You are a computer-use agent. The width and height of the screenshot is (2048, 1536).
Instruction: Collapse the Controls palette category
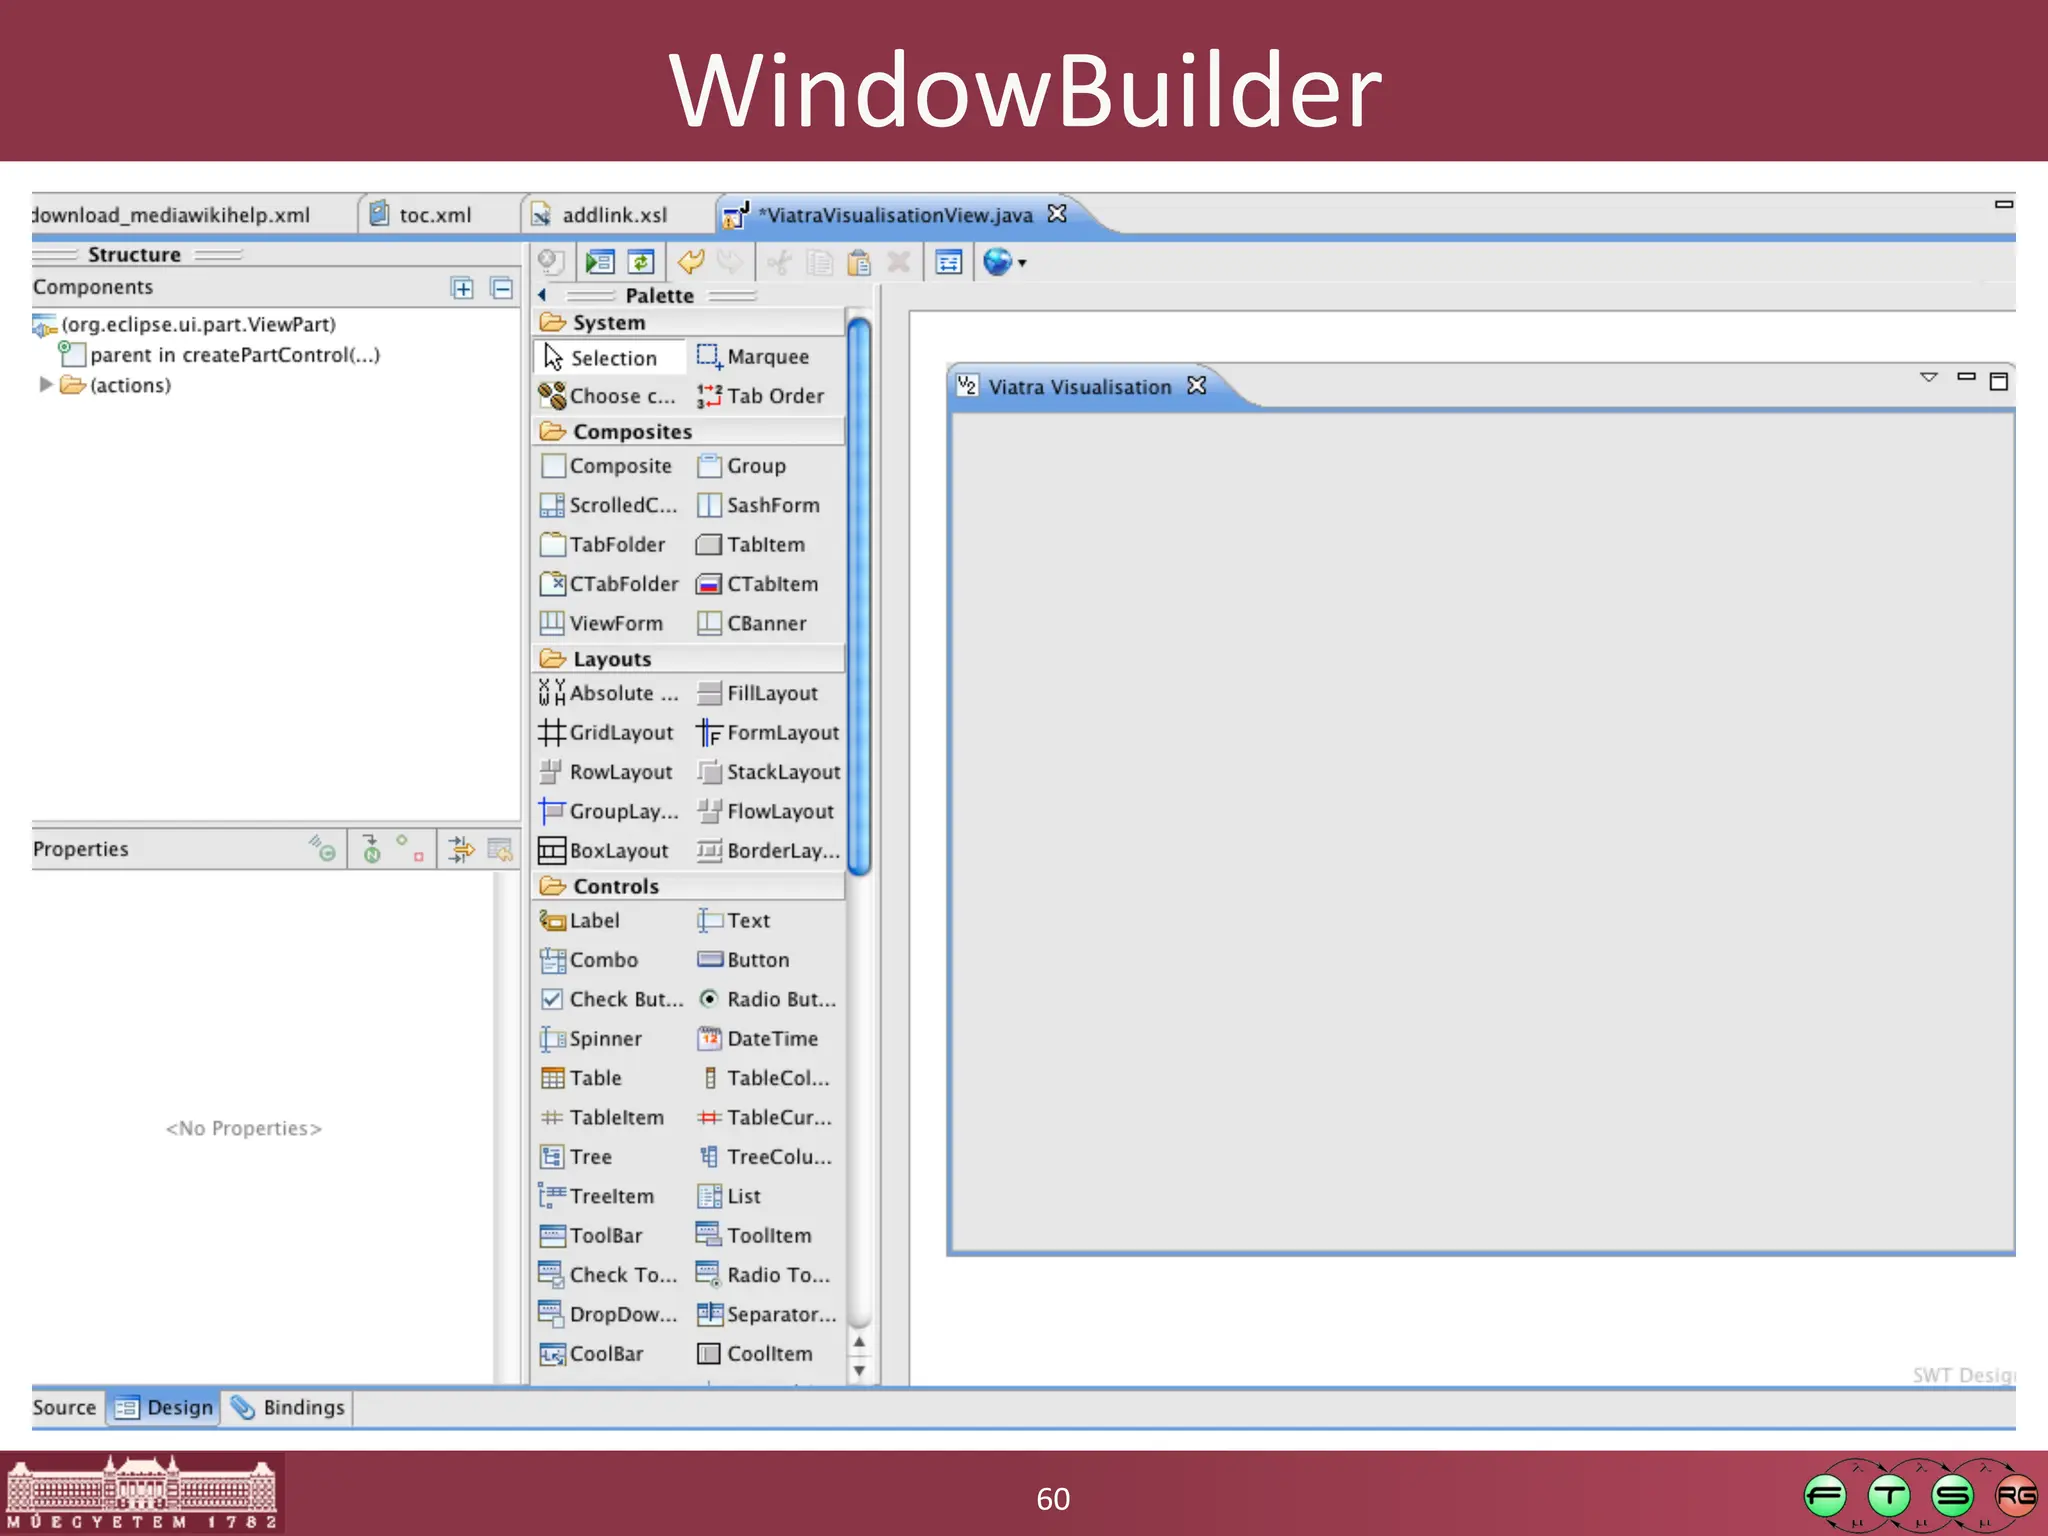pos(689,886)
